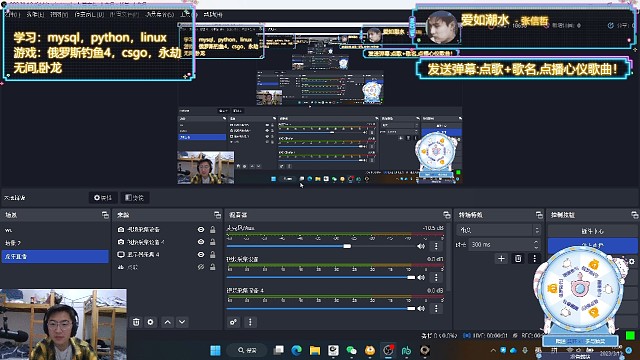Pop out the Controls dock panel
Viewport: 640px width, 360px height.
(x=635, y=215)
